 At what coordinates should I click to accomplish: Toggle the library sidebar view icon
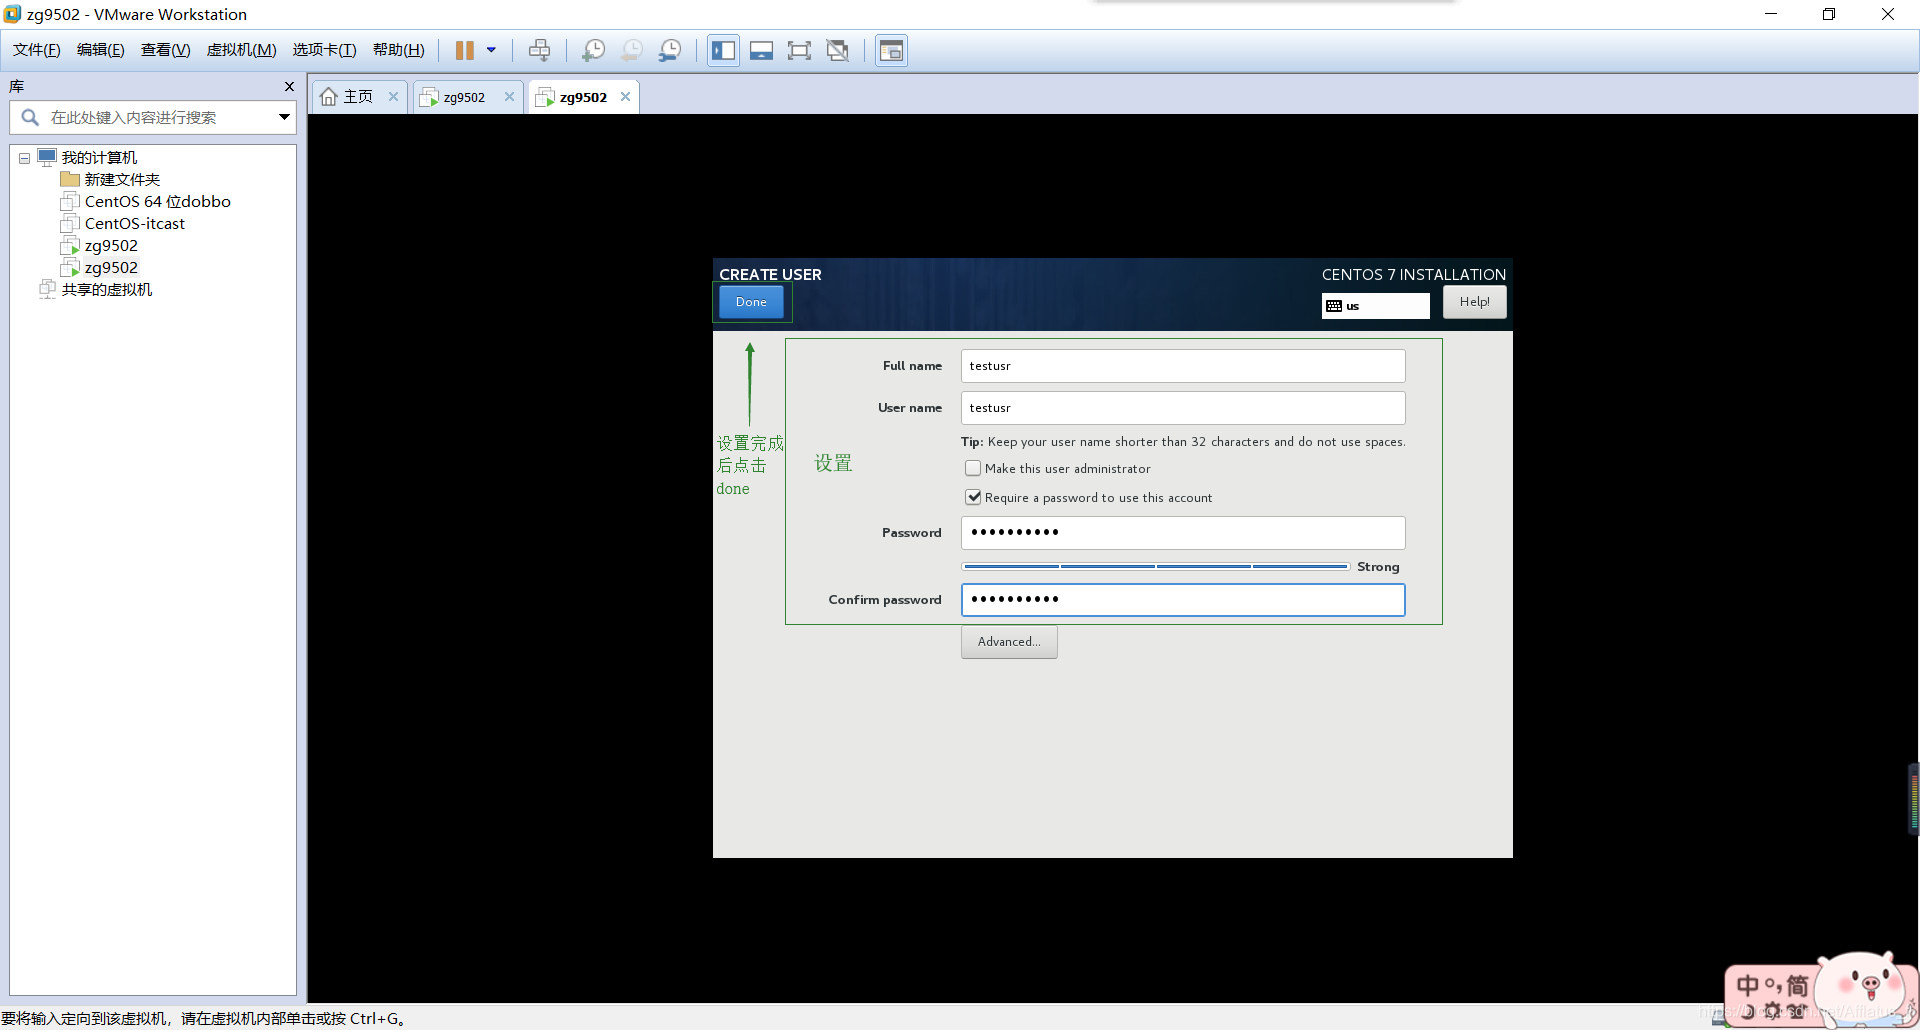point(723,50)
